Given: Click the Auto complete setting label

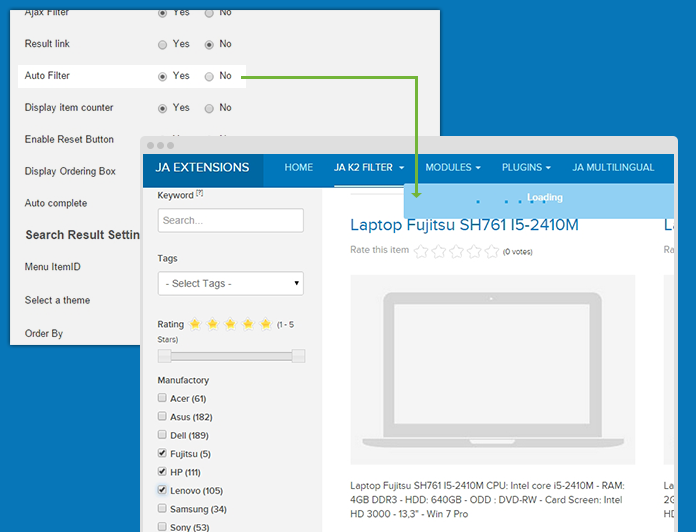Looking at the screenshot, I should coord(56,203).
